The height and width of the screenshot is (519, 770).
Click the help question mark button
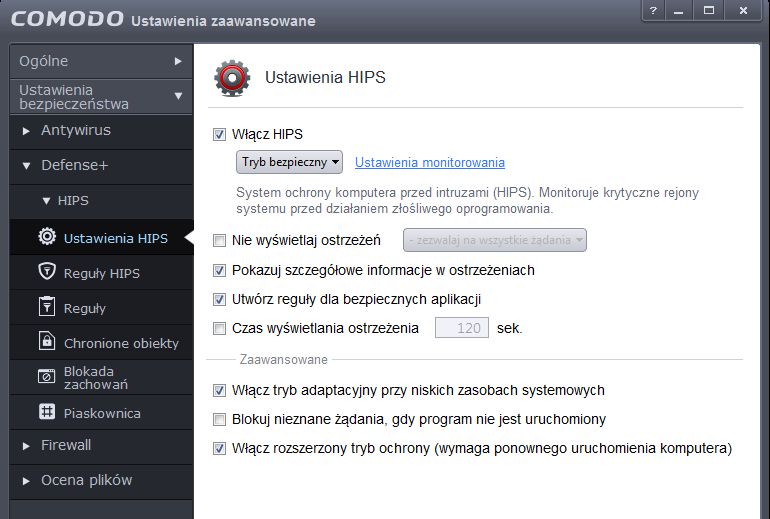pos(653,10)
